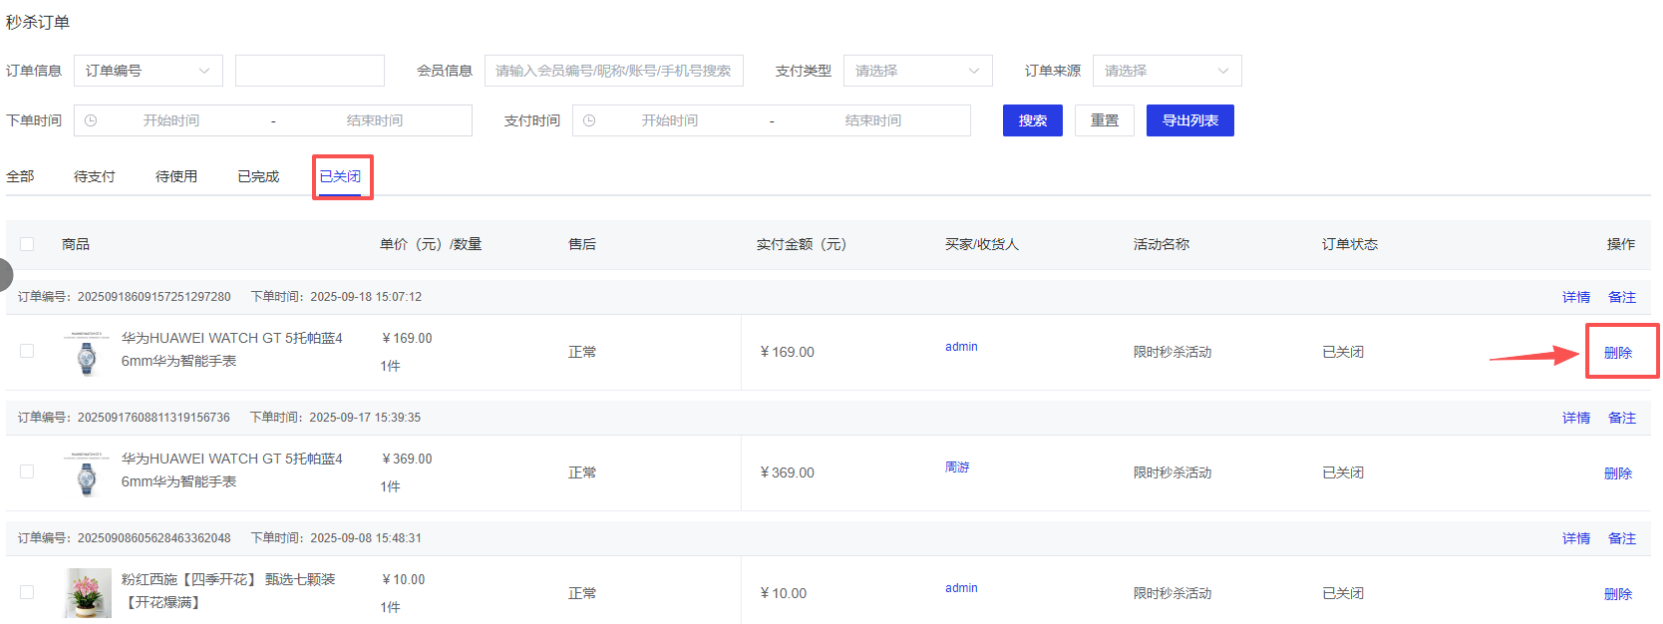The image size is (1663, 624).
Task: Click the clock icon in 支付时间 field
Action: 589,121
